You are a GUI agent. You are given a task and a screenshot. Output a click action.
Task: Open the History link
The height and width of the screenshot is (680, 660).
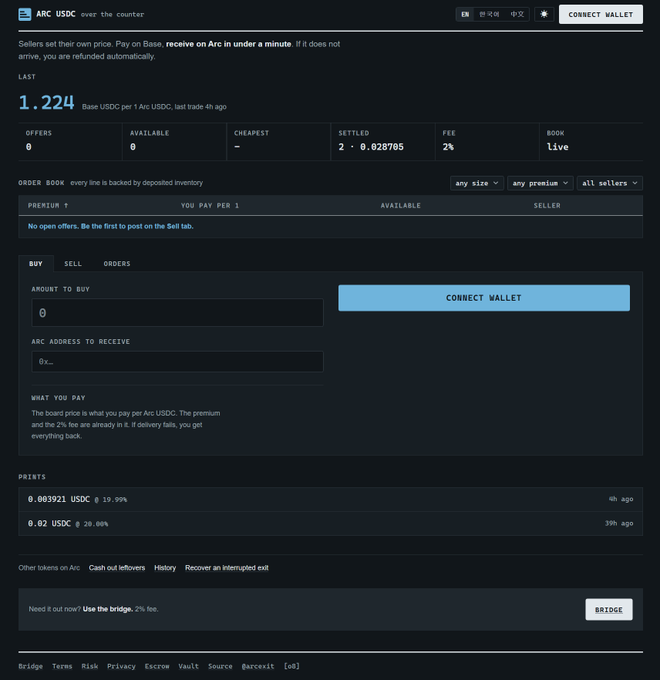[x=165, y=568]
